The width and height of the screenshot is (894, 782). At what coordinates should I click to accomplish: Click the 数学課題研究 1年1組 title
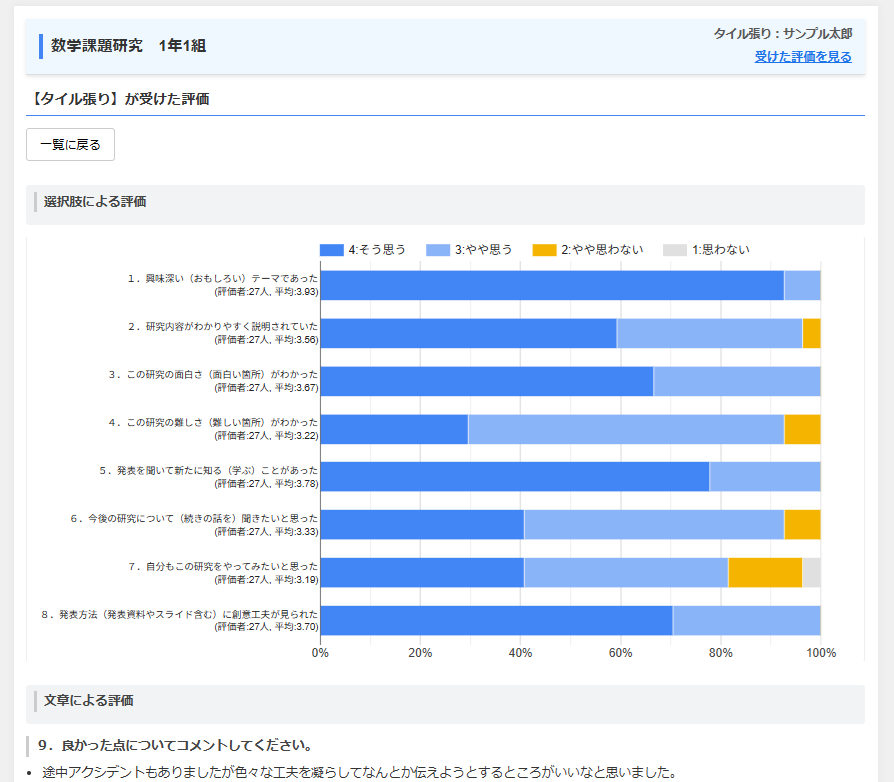tap(129, 46)
